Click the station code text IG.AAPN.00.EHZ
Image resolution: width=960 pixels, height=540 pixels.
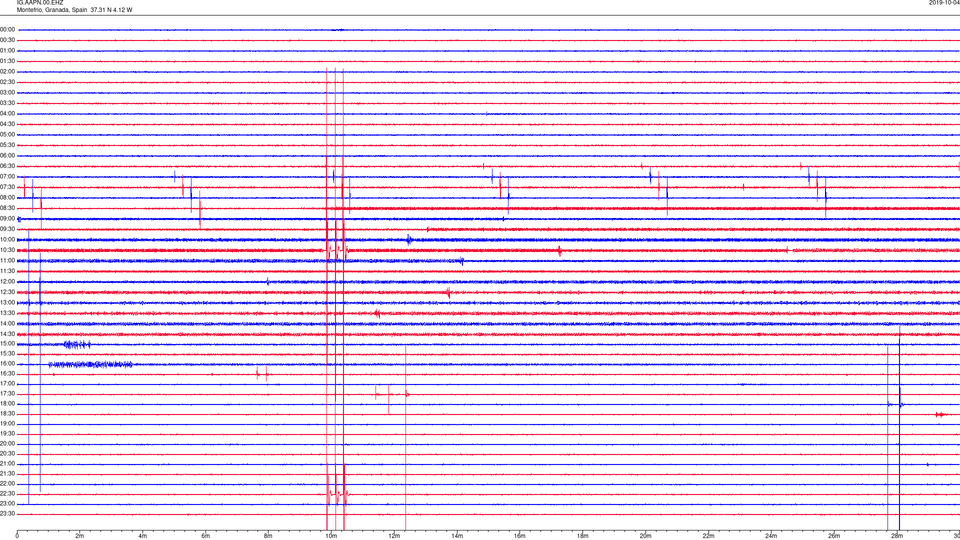pos(40,3)
